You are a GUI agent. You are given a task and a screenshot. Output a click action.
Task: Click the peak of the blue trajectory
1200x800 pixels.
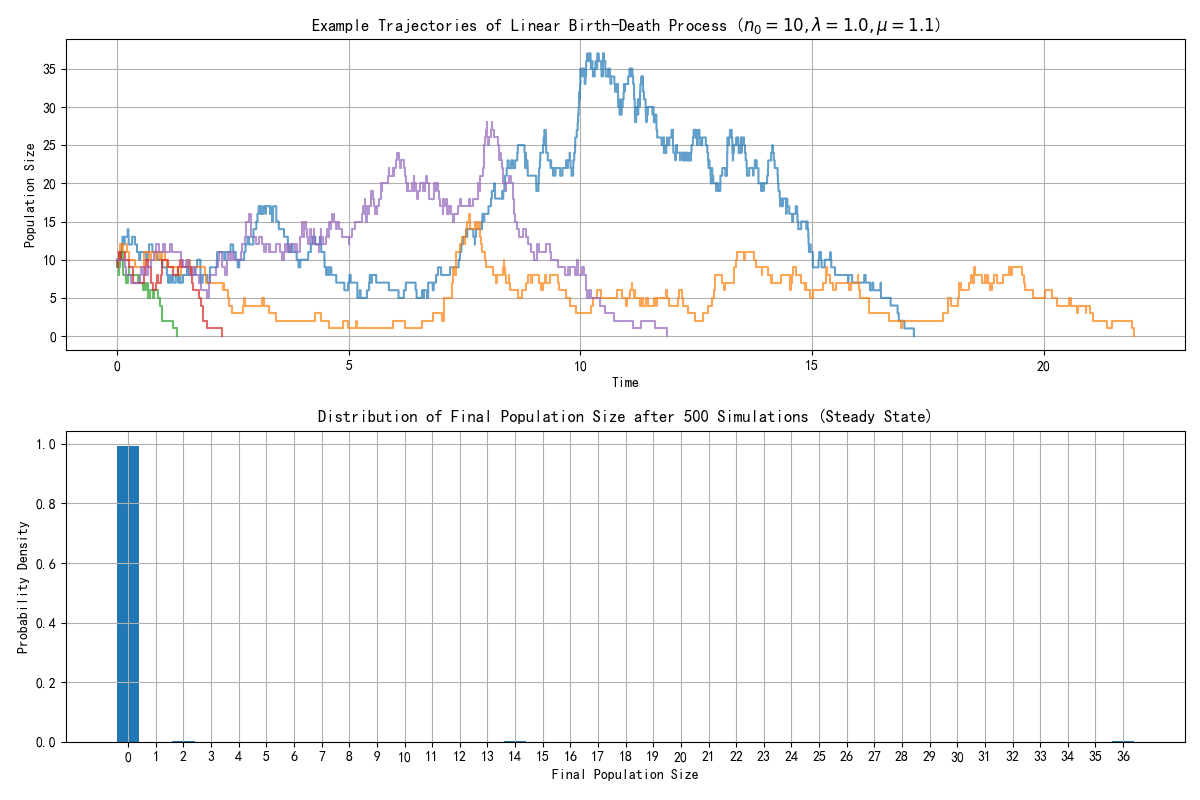[x=590, y=55]
